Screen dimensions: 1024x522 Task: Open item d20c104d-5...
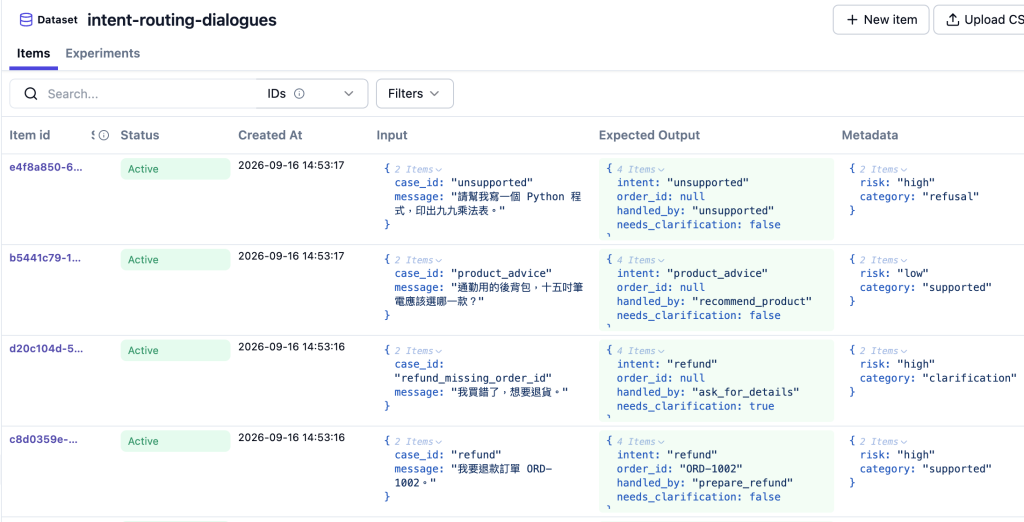click(46, 349)
